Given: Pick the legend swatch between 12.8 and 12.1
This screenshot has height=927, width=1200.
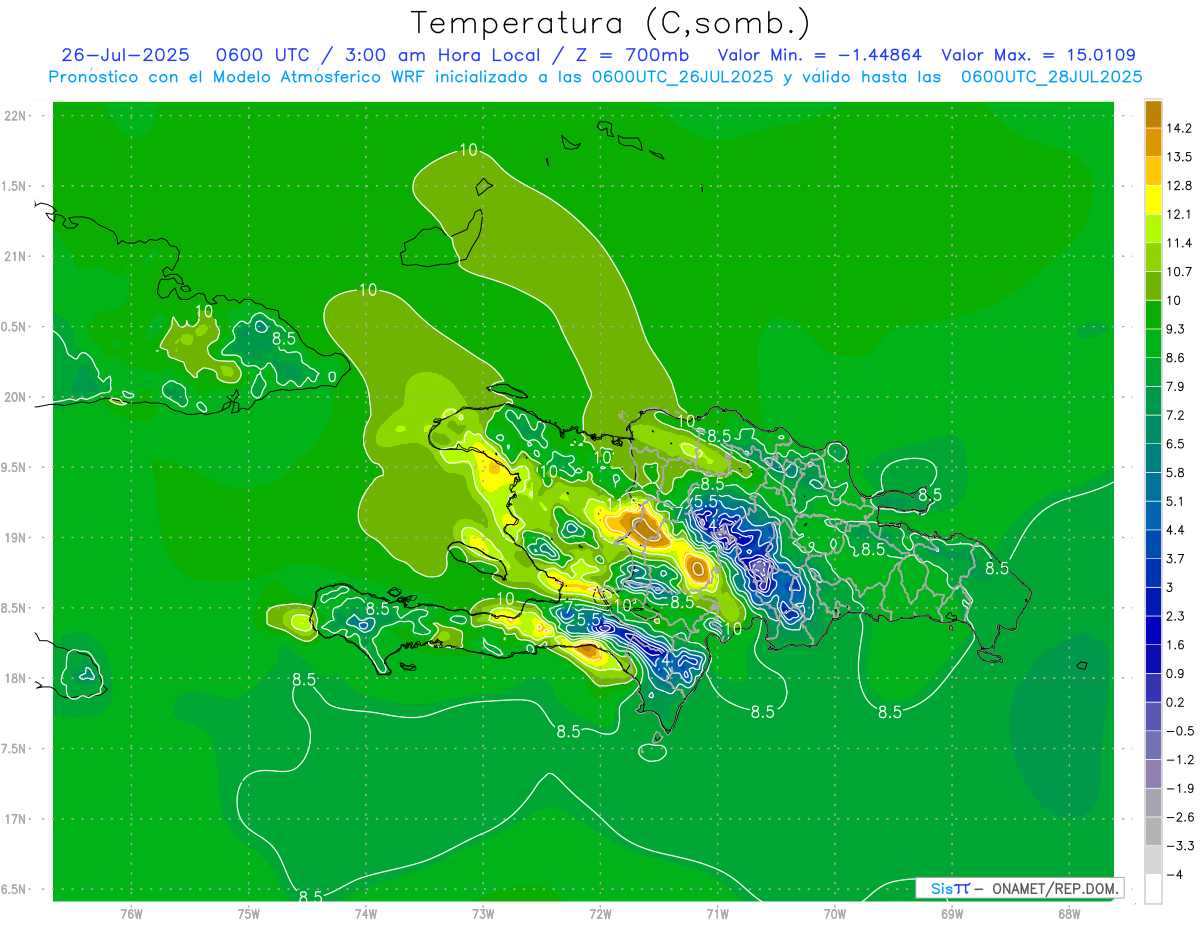Looking at the screenshot, I should point(1153,199).
